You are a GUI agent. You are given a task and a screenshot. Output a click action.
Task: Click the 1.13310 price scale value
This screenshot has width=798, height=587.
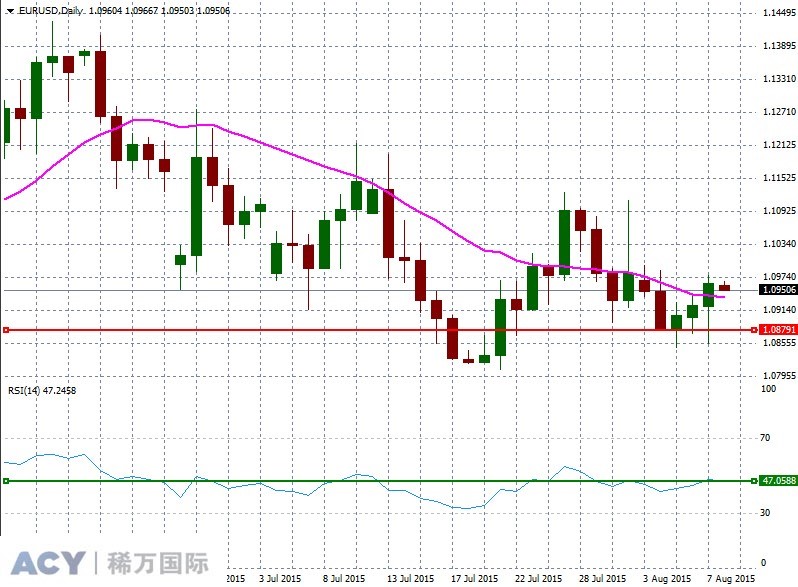[x=779, y=79]
